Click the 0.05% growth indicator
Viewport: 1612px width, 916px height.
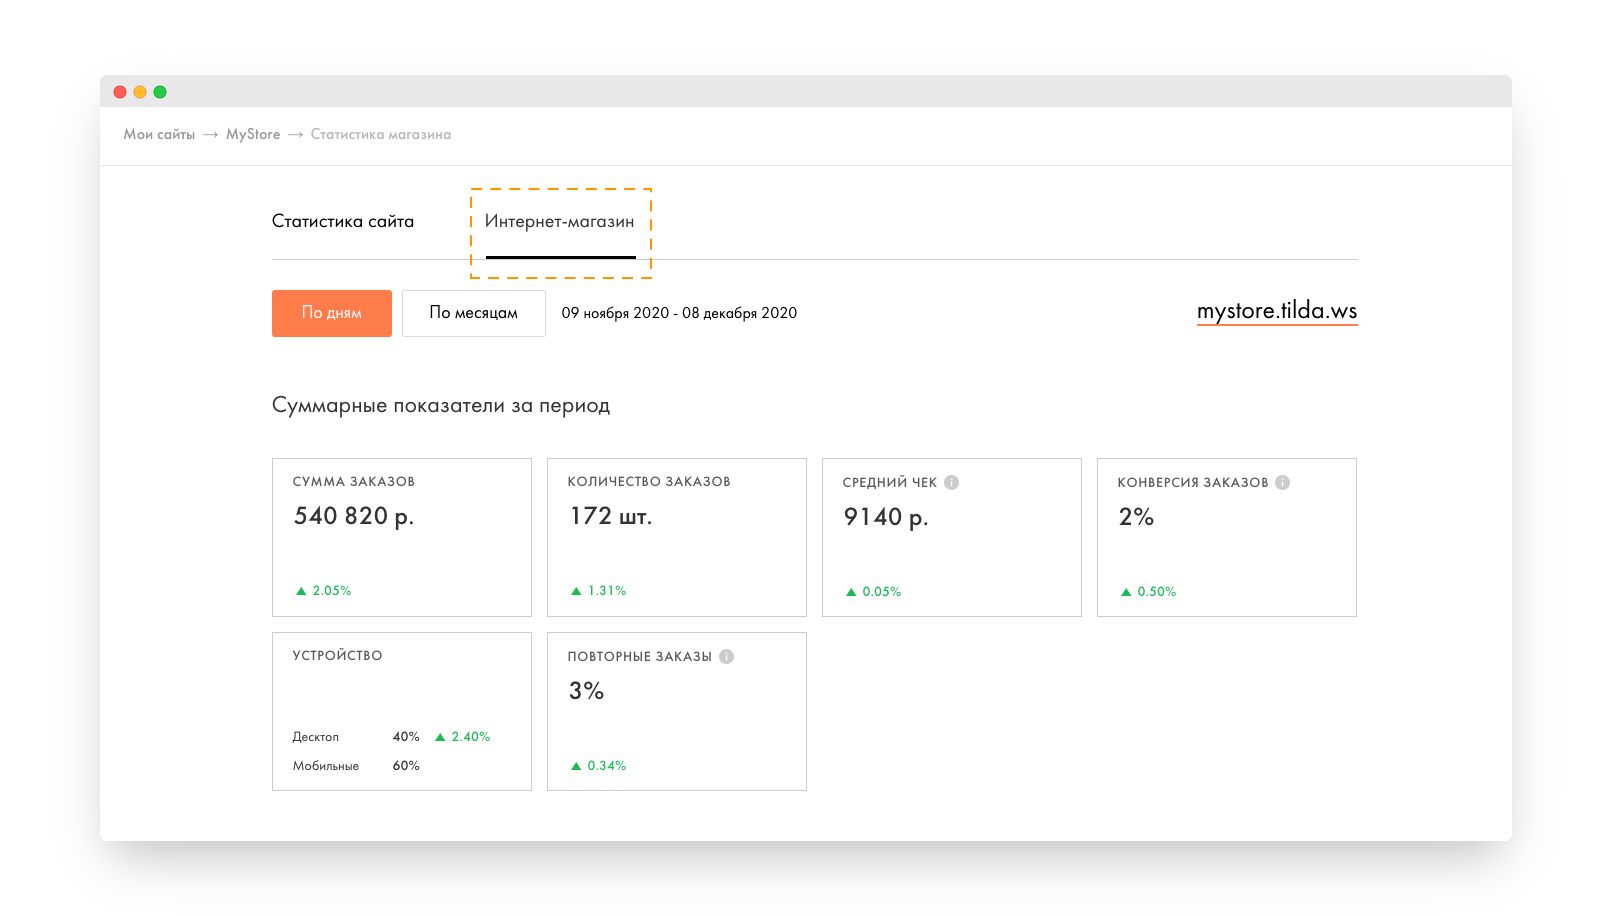tap(874, 592)
